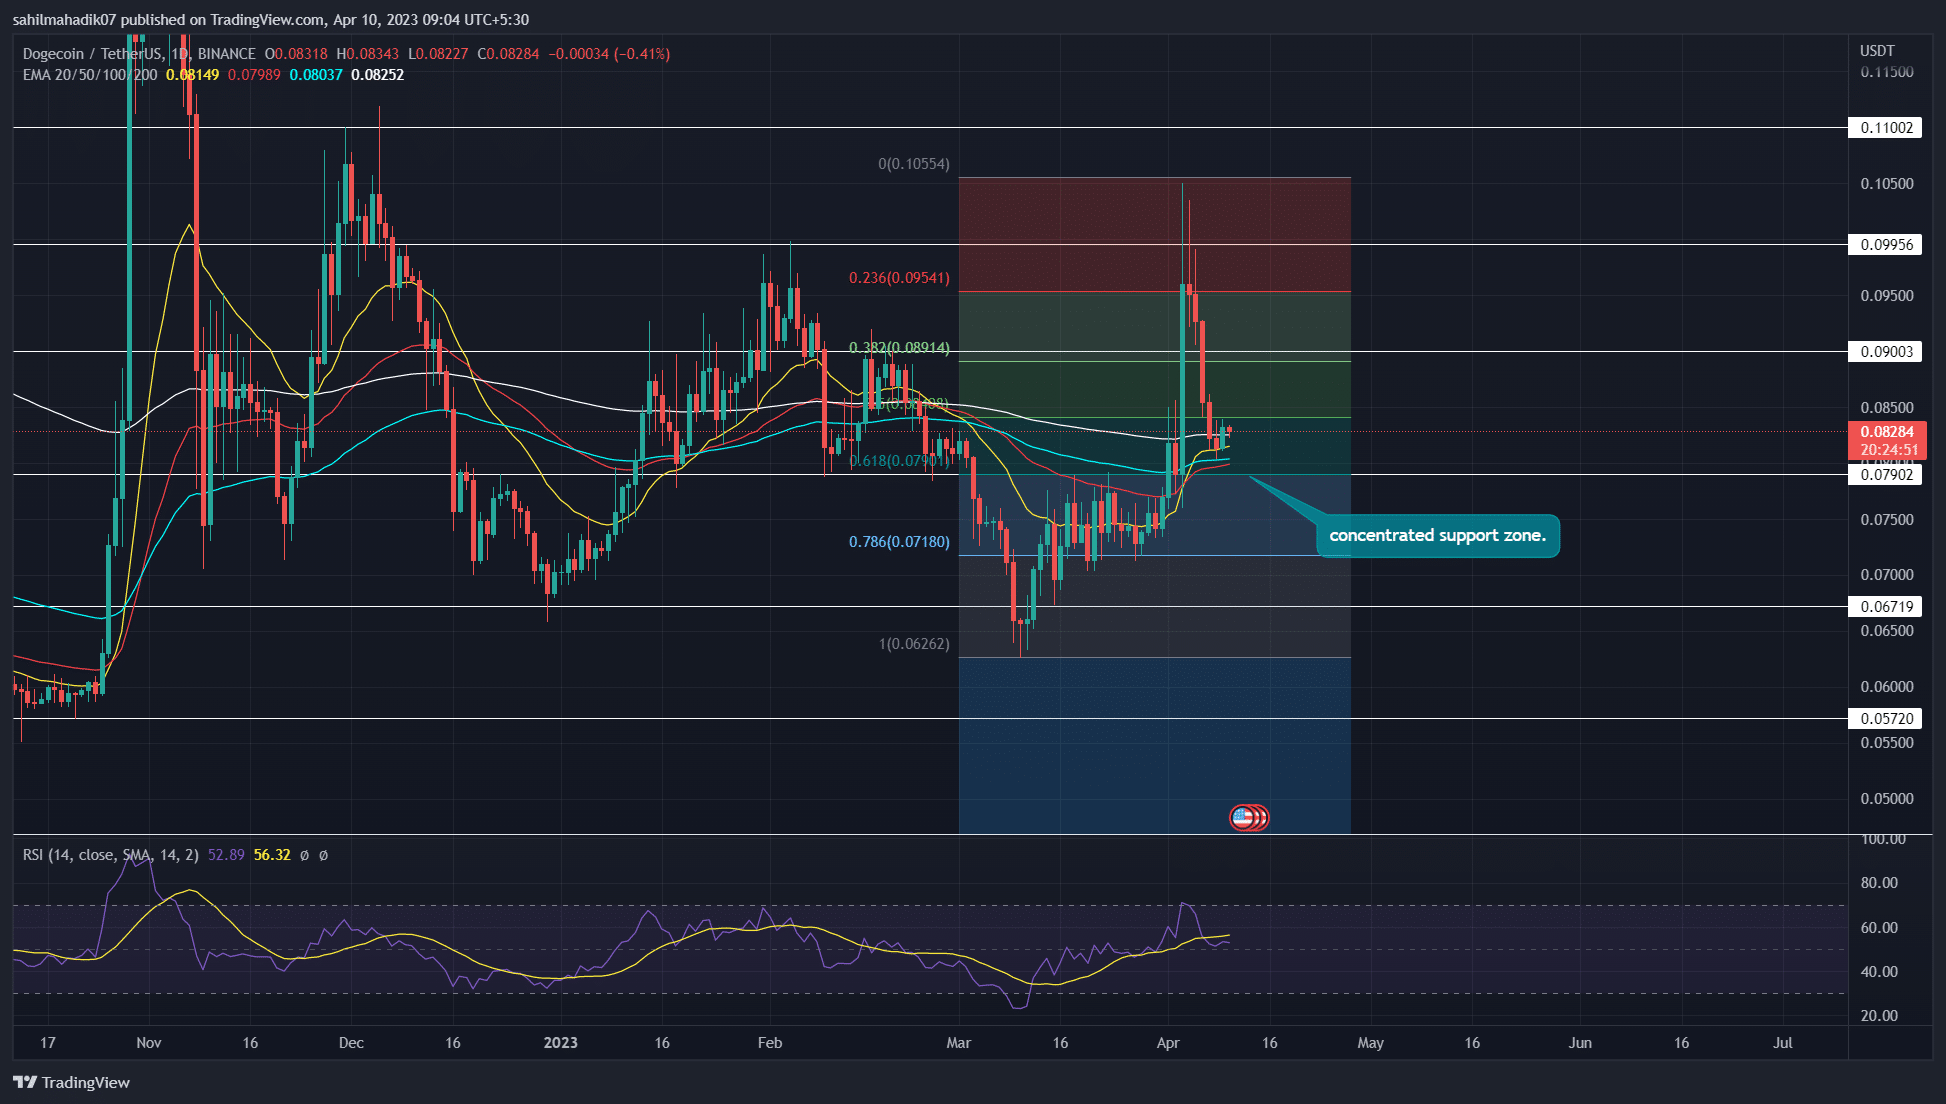The height and width of the screenshot is (1104, 1946).
Task: Click the 2023 date axis label
Action: 560,1043
